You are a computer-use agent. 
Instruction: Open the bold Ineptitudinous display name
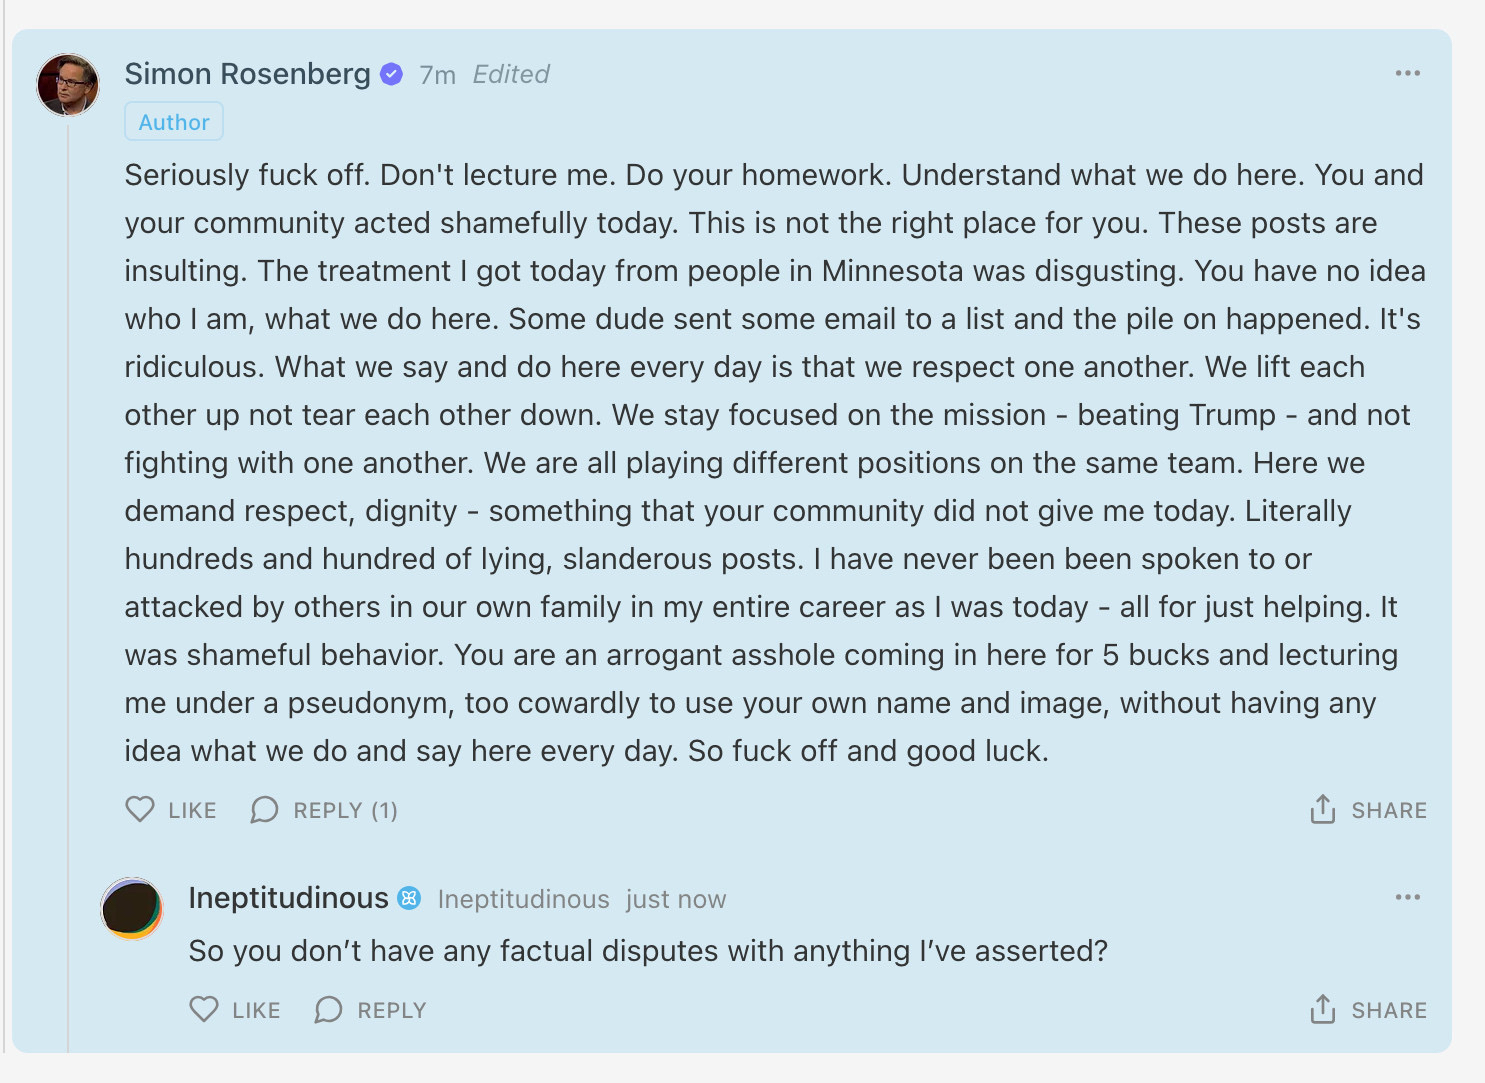288,898
